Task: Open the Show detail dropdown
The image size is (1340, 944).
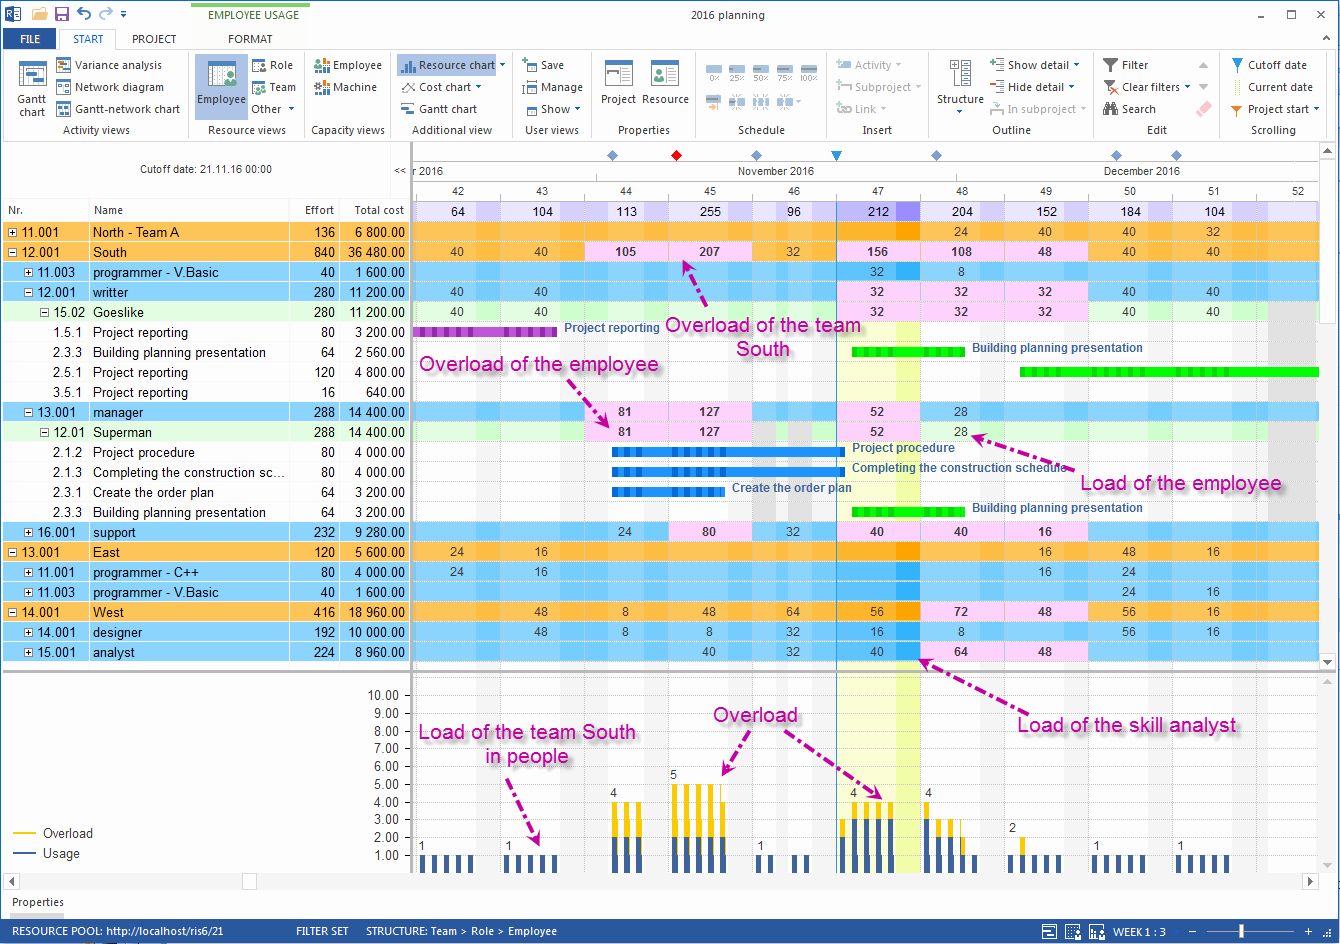Action: pyautogui.click(x=1034, y=65)
